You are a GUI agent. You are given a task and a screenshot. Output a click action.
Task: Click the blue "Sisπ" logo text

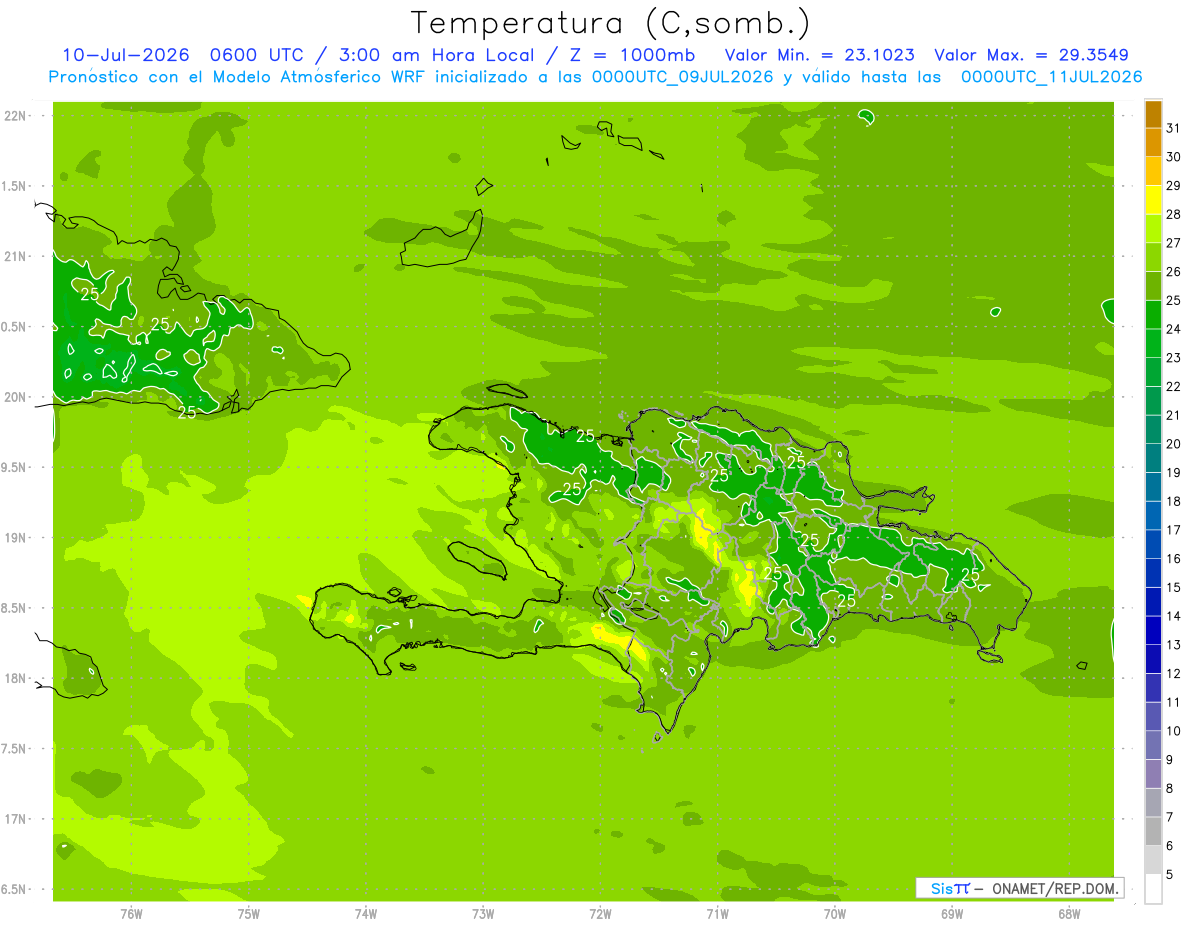(950, 888)
